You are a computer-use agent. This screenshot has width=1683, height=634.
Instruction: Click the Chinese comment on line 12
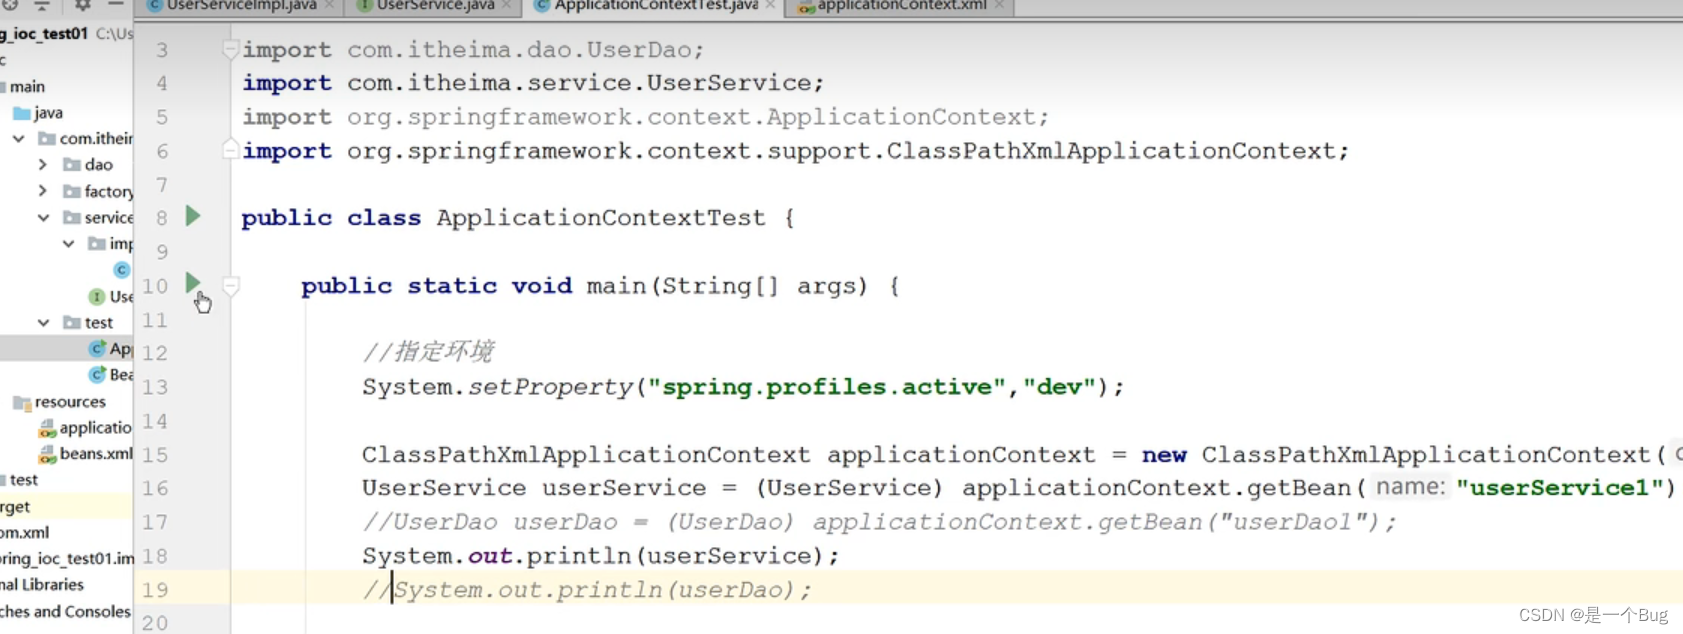[428, 352]
